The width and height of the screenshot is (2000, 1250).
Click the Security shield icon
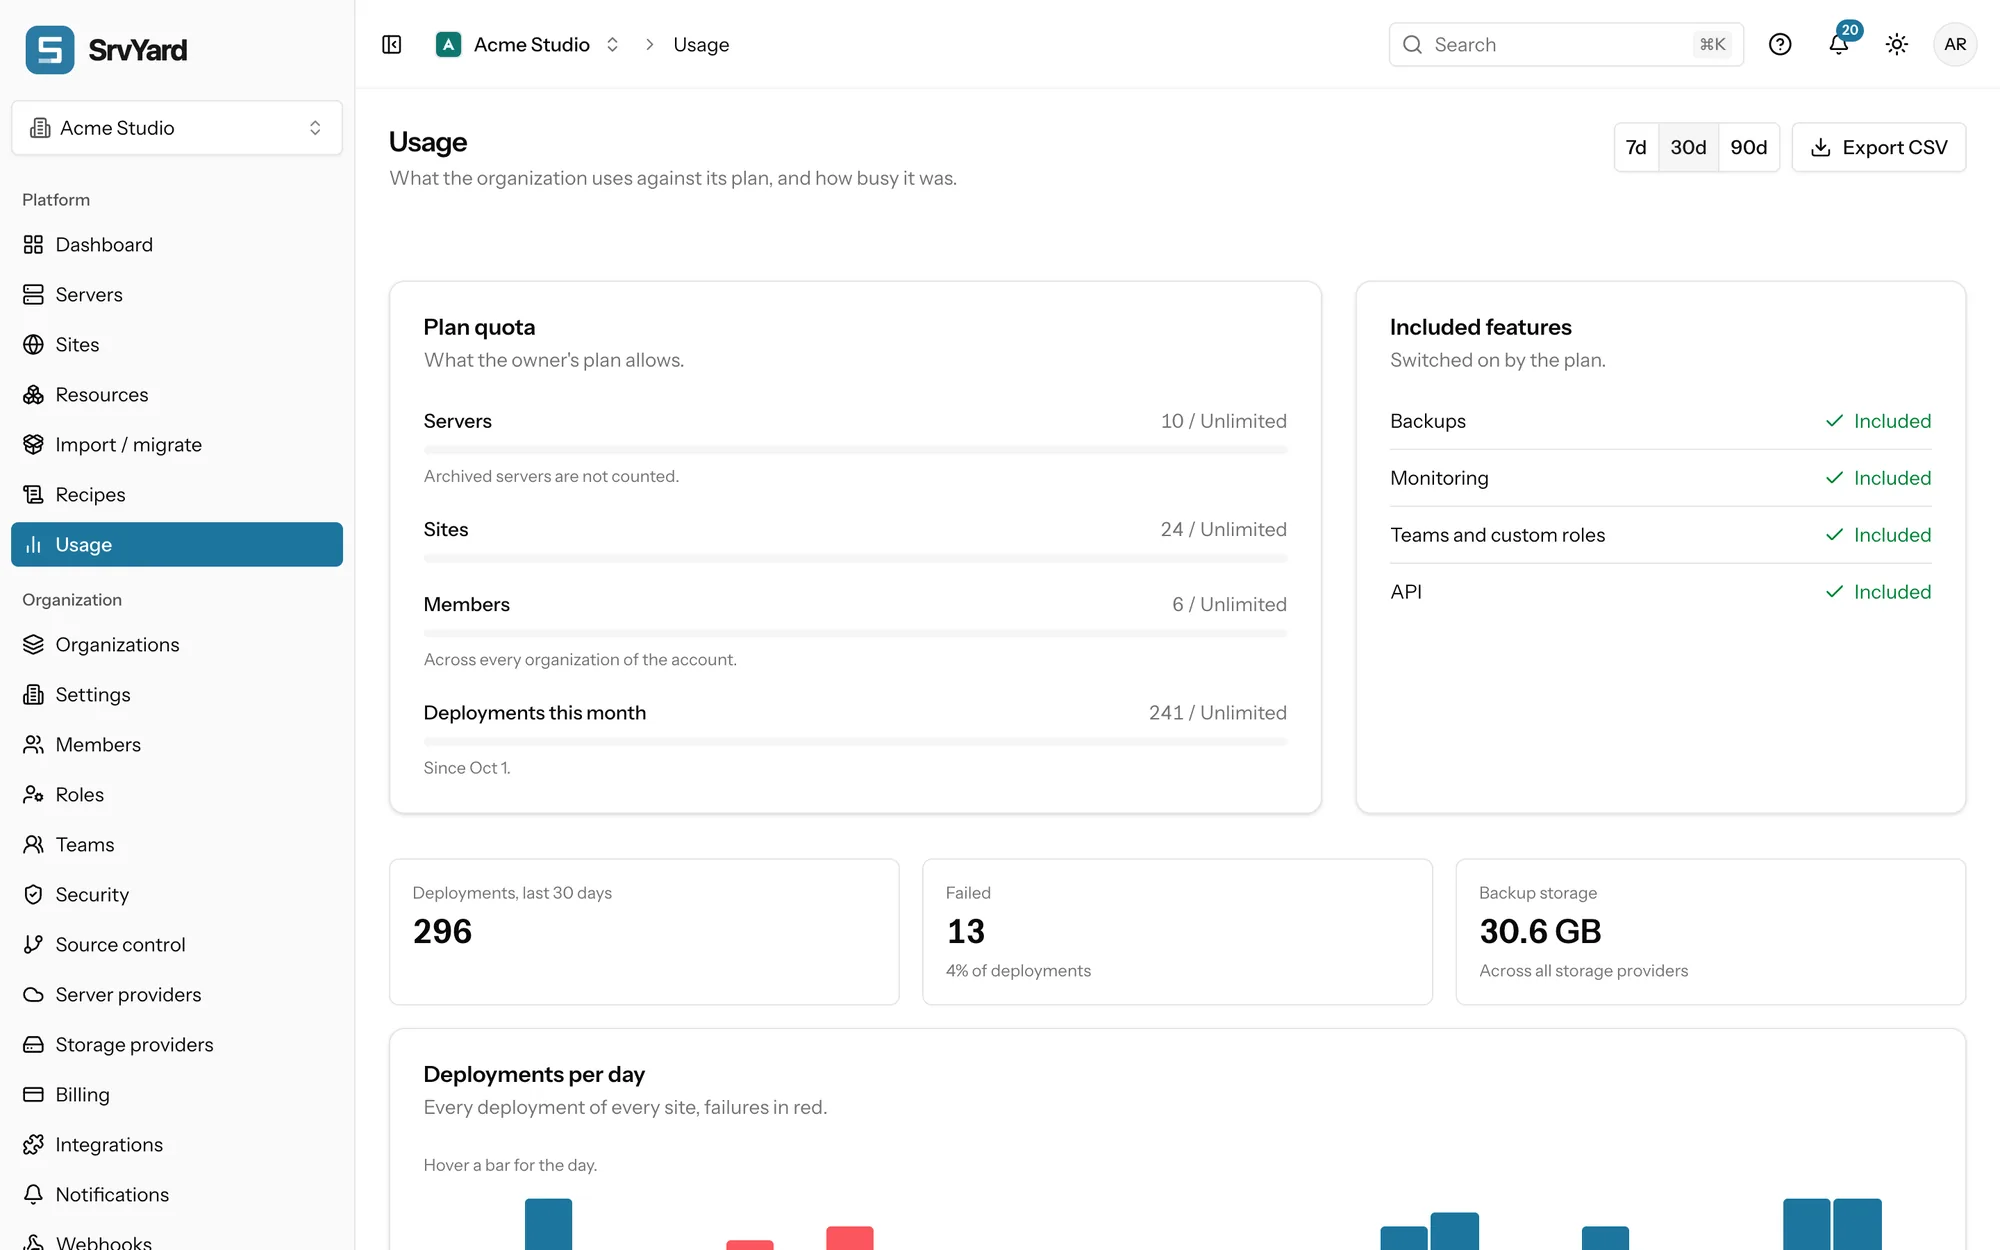34,895
